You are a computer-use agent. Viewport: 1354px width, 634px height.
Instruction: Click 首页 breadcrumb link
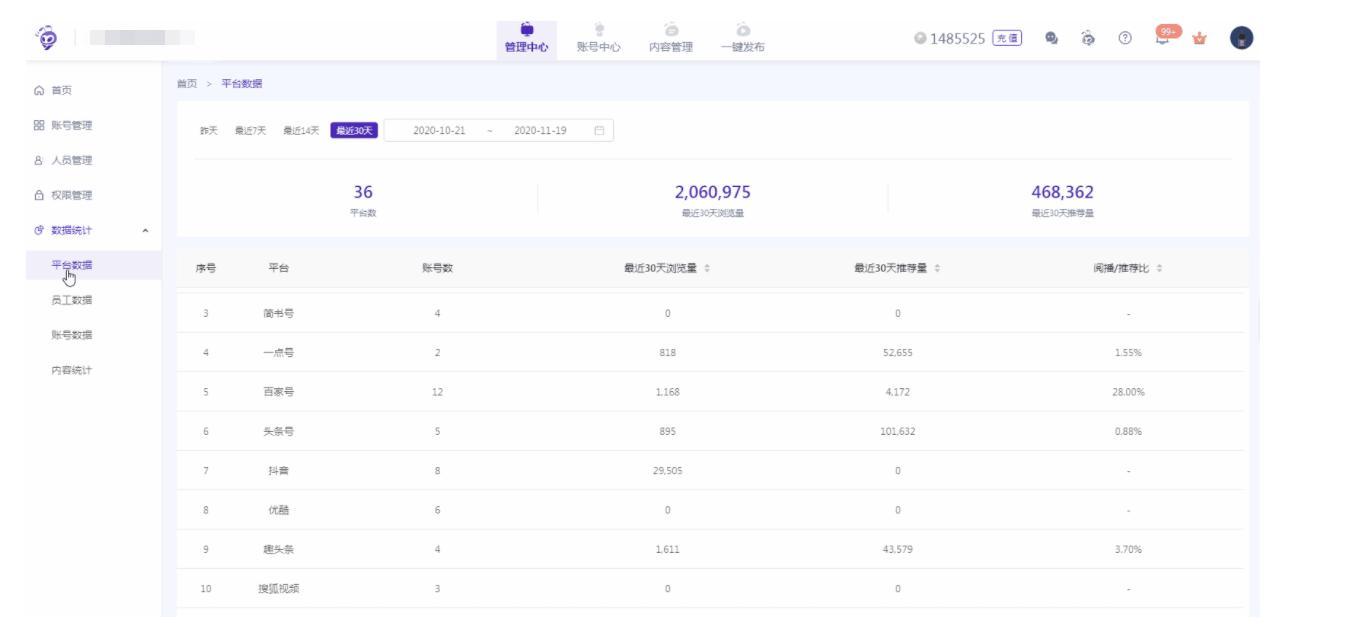[186, 84]
